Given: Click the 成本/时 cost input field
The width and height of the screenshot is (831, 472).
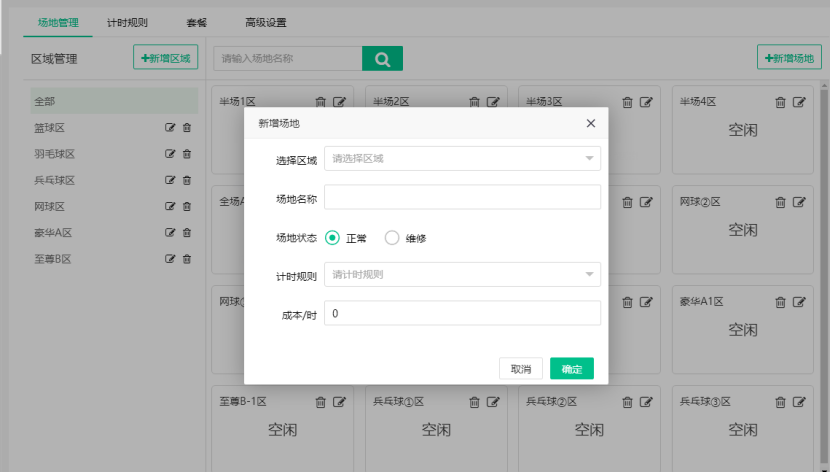Looking at the screenshot, I should tap(462, 313).
